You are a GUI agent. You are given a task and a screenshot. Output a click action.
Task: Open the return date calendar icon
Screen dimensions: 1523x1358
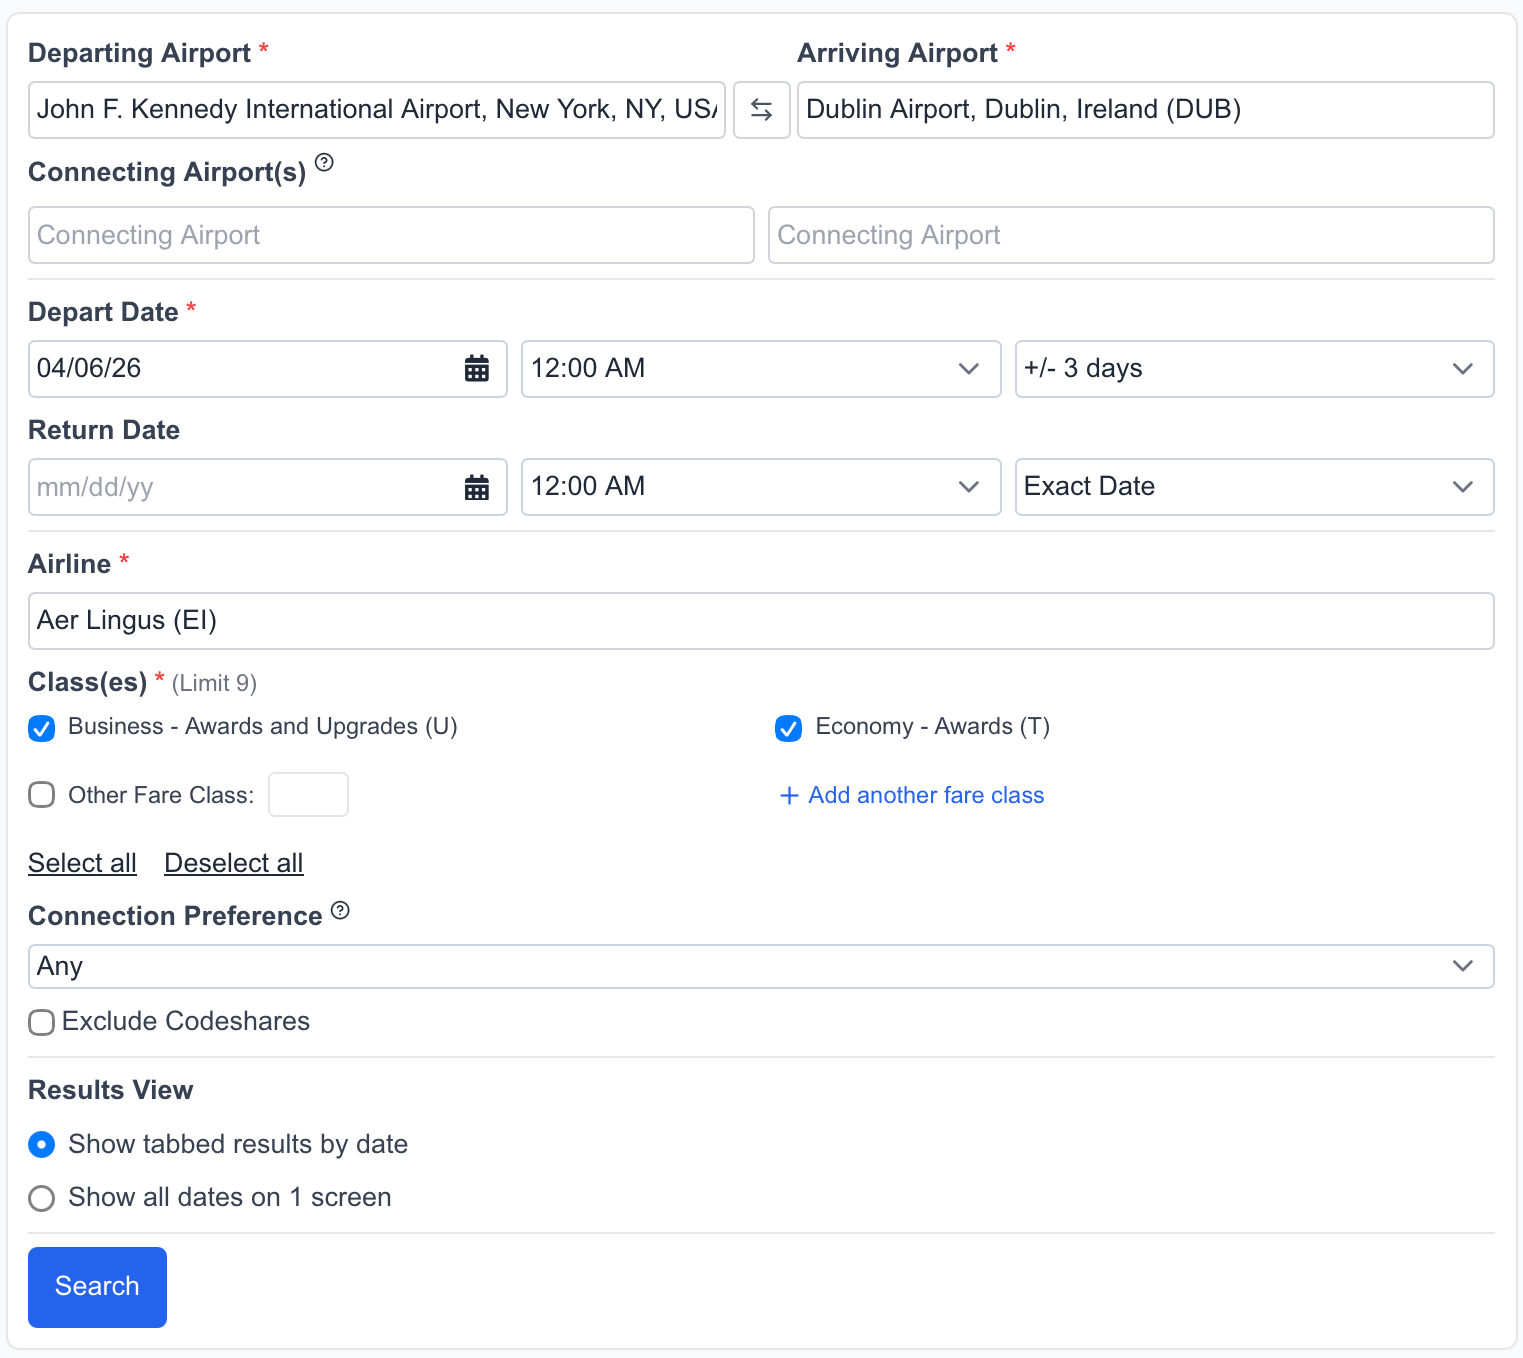coord(477,487)
